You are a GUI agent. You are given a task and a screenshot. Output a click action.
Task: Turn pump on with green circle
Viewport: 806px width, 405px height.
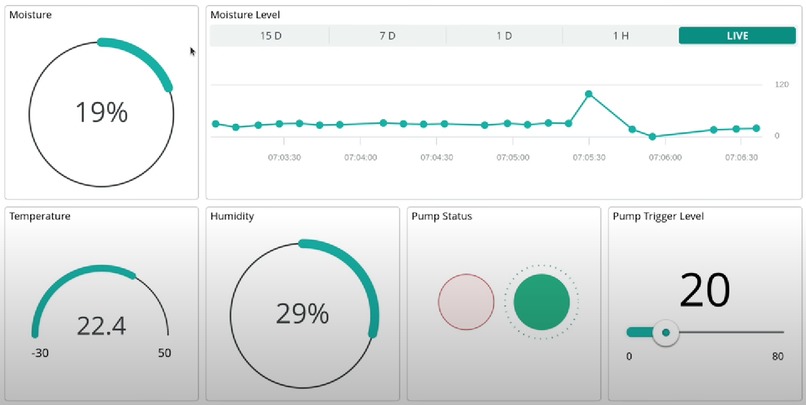click(x=541, y=302)
